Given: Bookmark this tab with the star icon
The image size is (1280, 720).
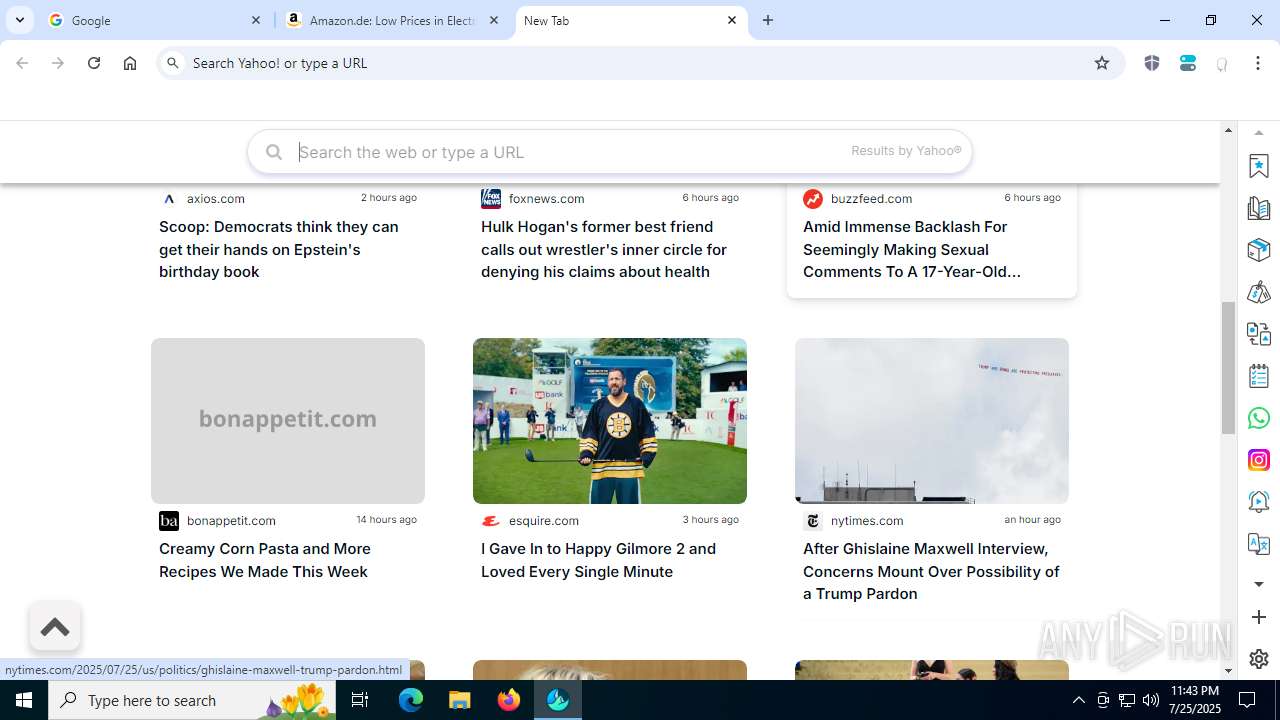Looking at the screenshot, I should [1102, 63].
